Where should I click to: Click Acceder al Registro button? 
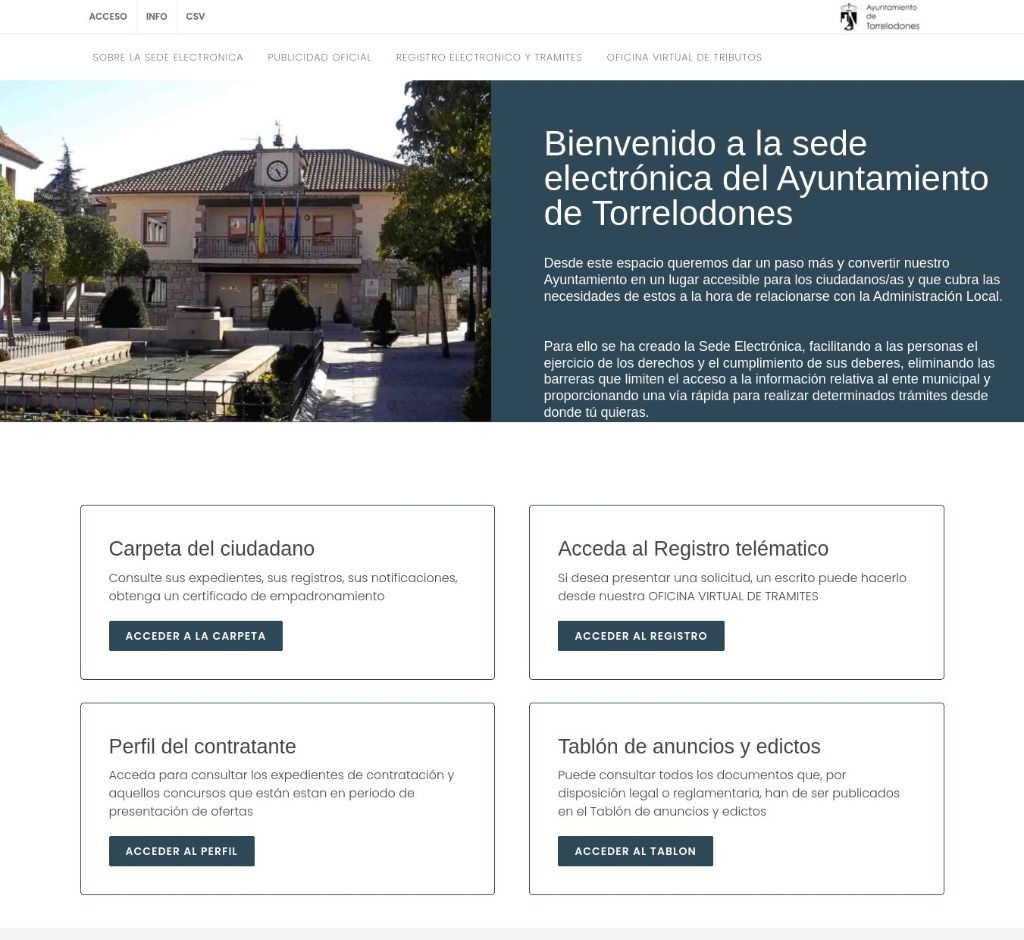(x=641, y=636)
